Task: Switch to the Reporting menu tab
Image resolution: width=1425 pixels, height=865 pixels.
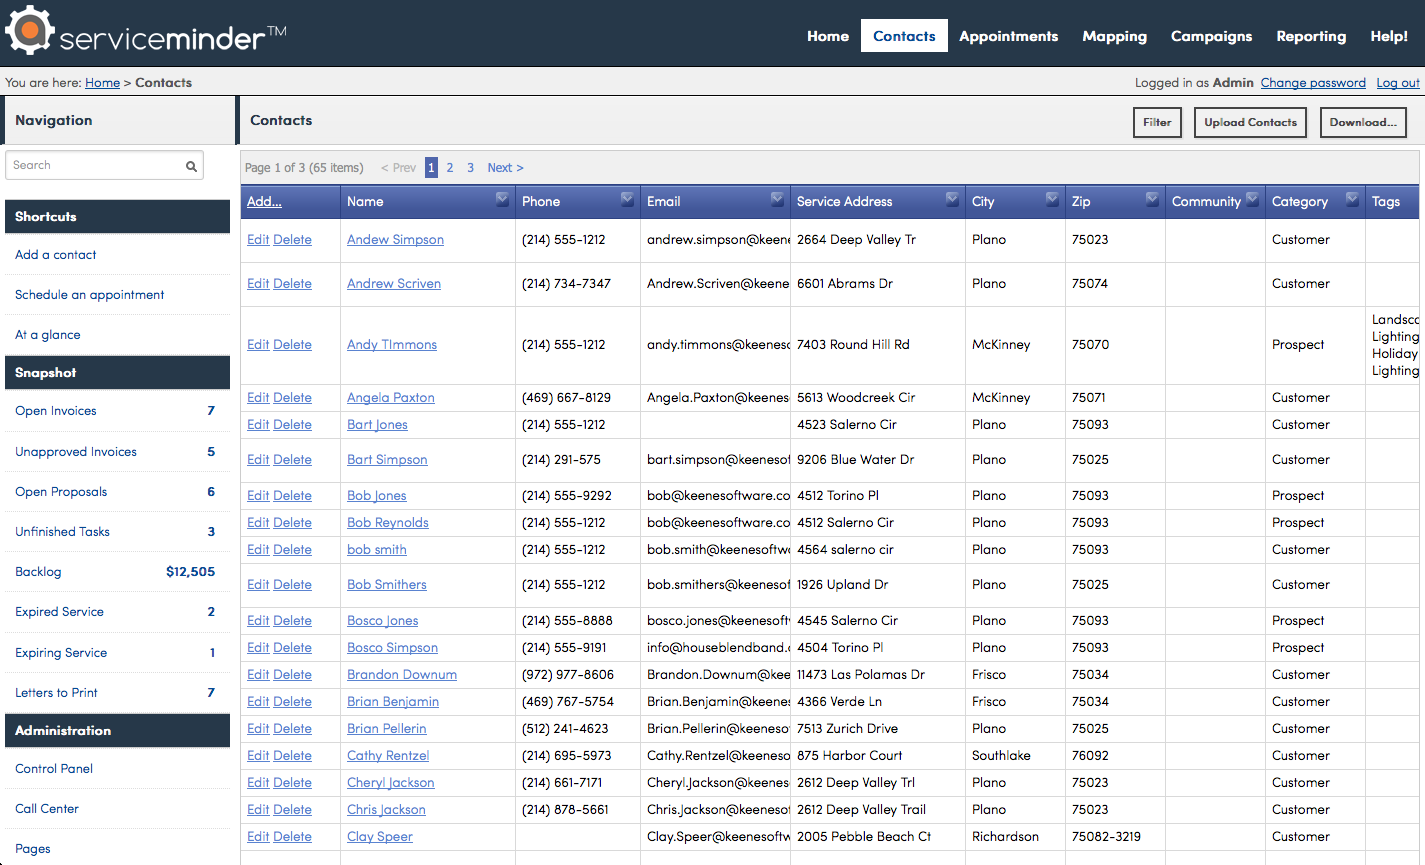Action: pyautogui.click(x=1310, y=36)
